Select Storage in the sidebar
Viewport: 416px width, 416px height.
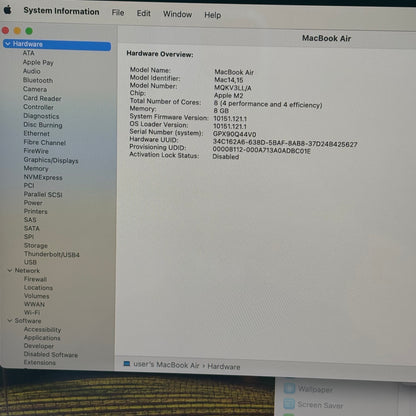(x=36, y=245)
